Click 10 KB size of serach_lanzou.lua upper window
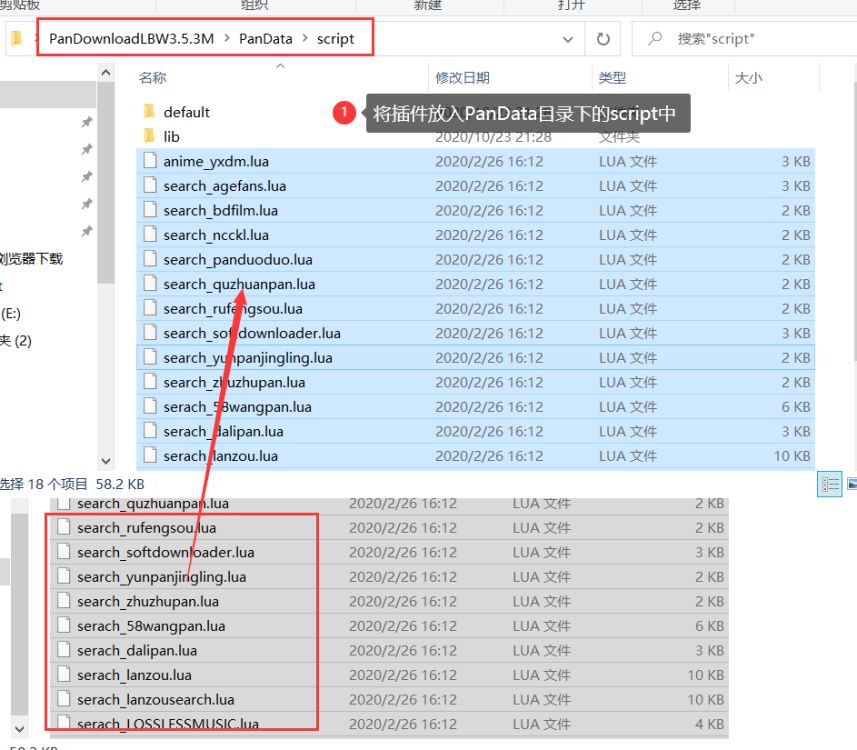 point(792,456)
